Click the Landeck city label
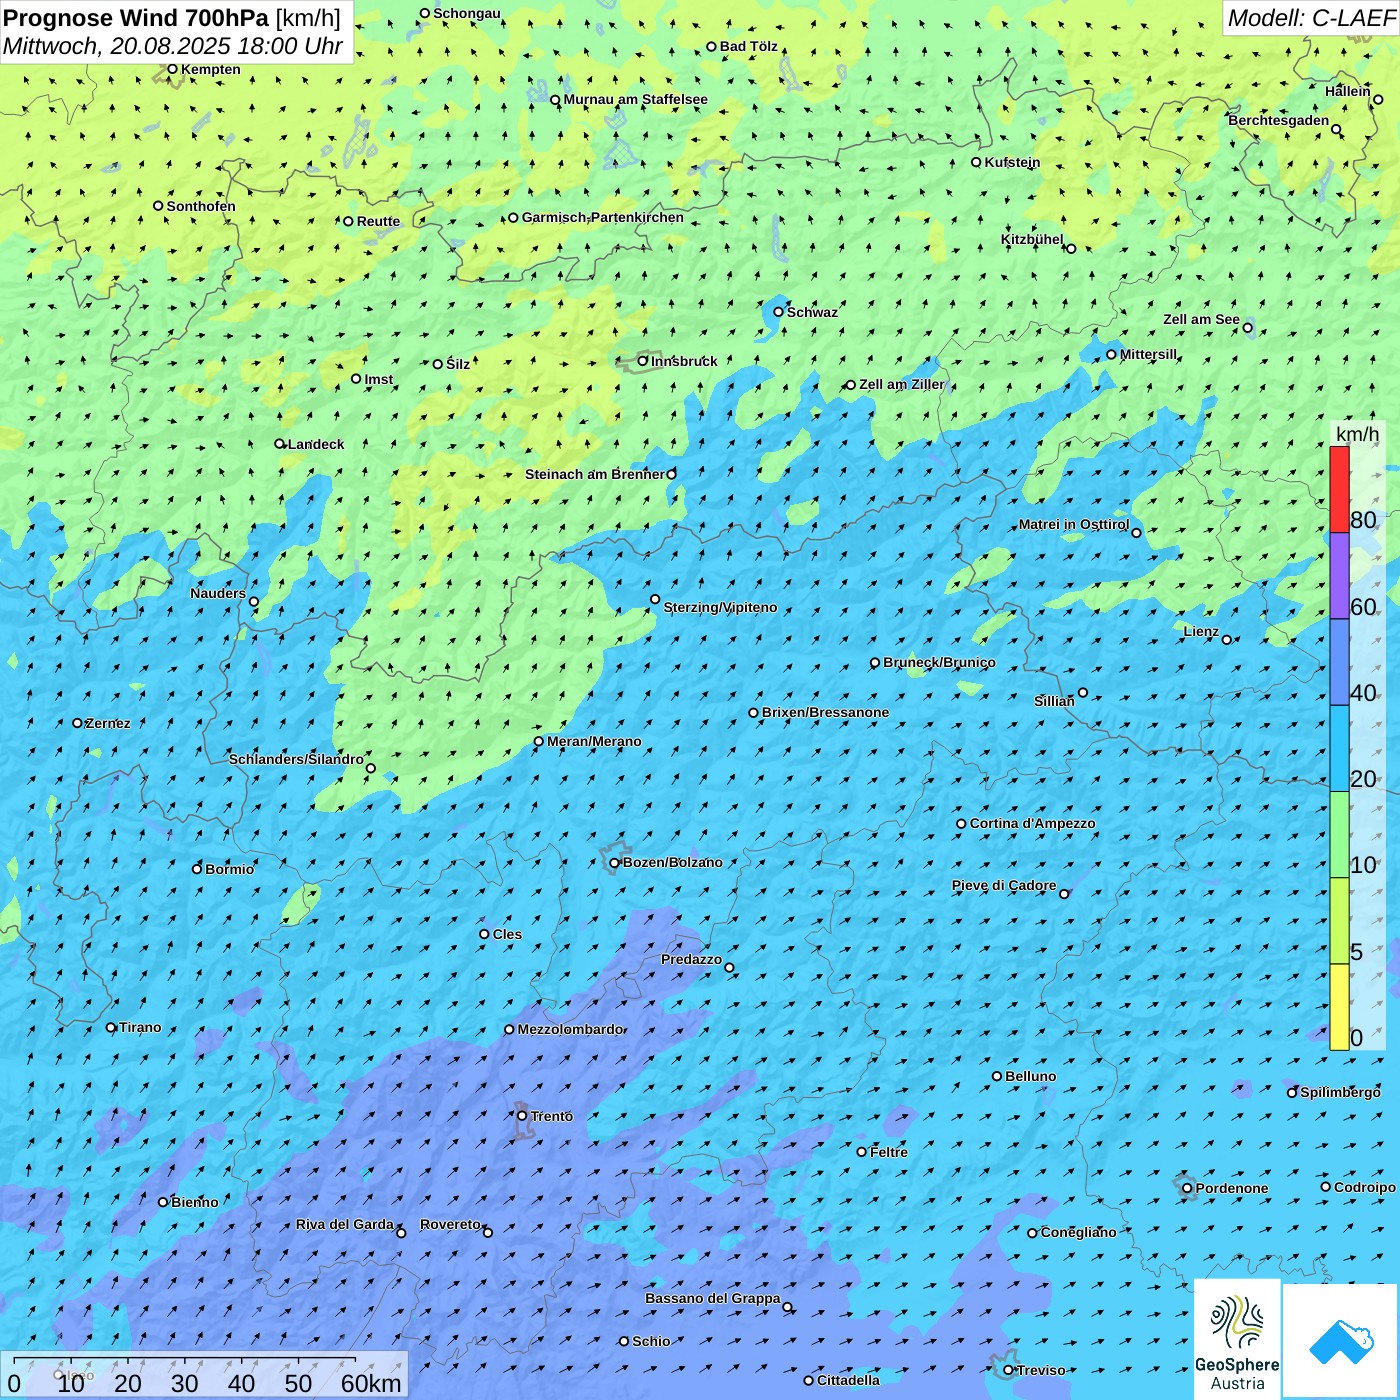Viewport: 1400px width, 1400px height. click(316, 444)
